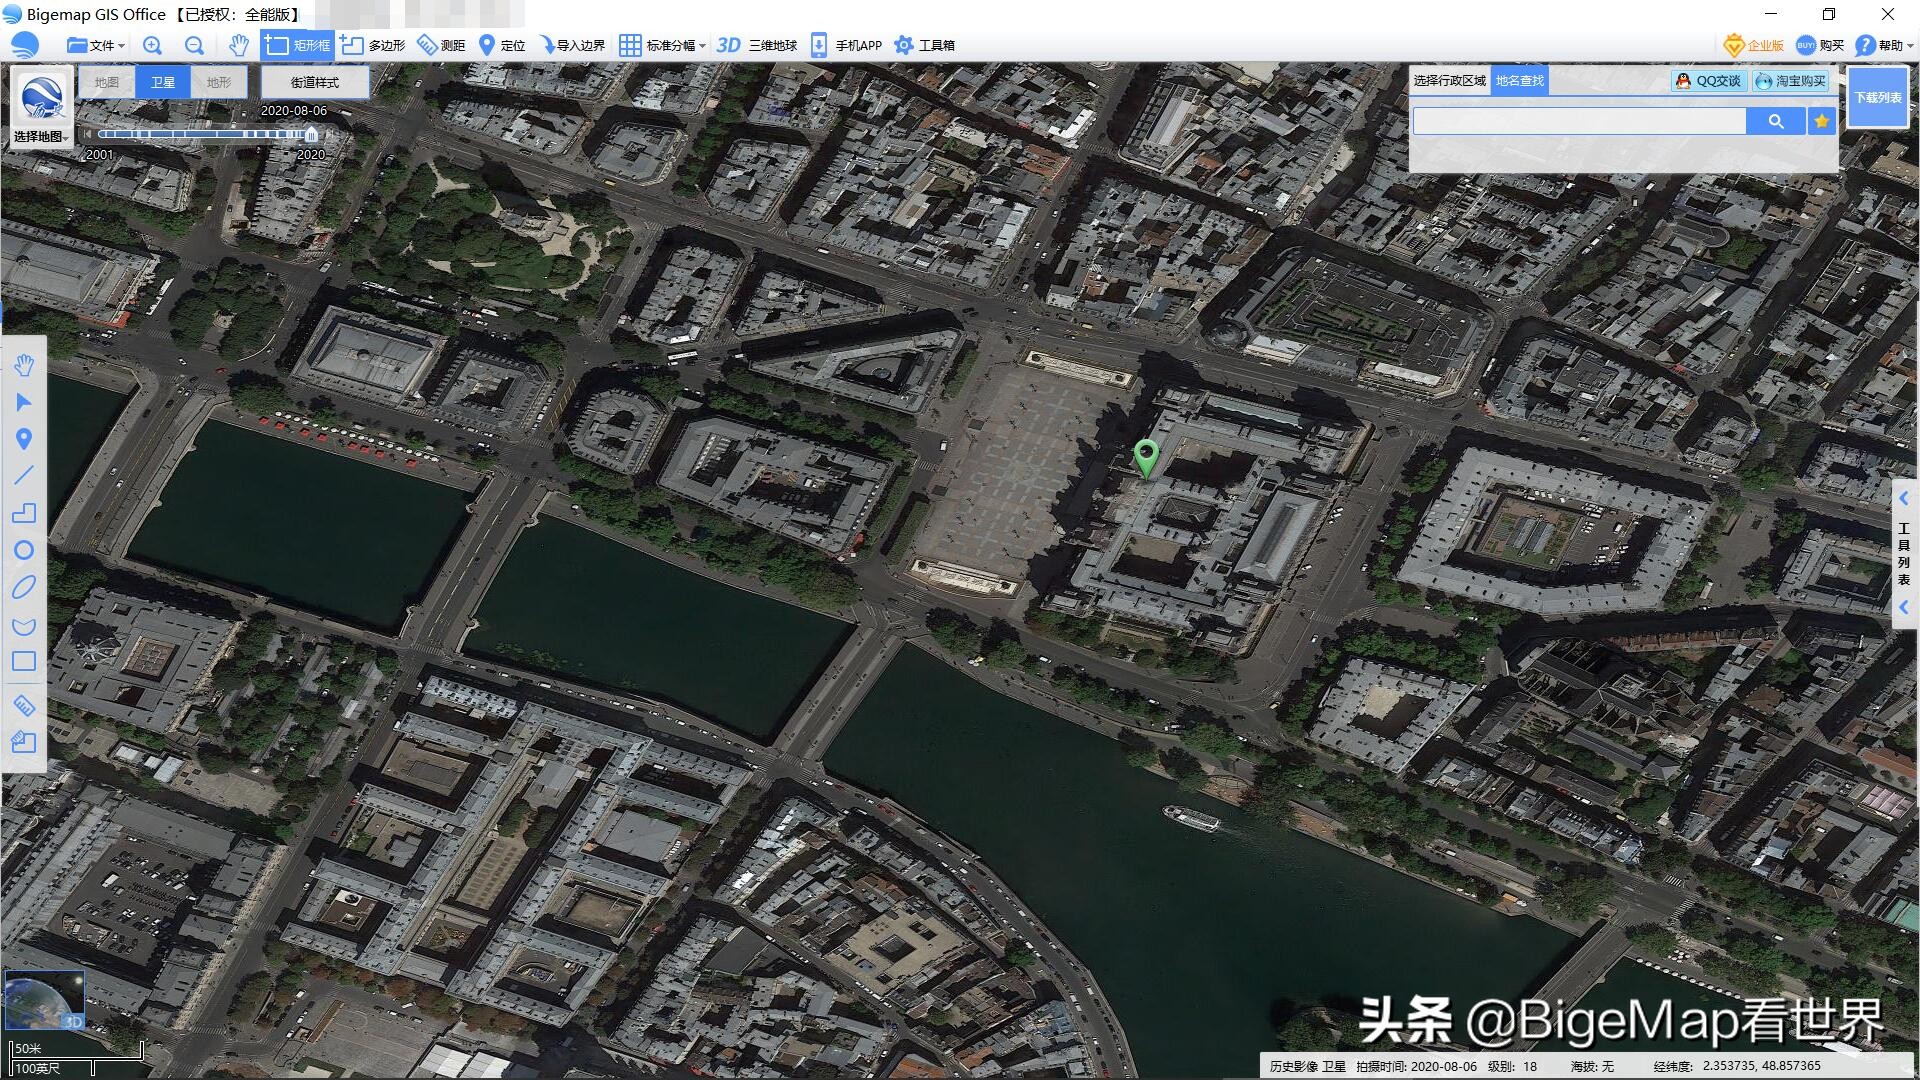Select the hand pan tool in left sidebar
This screenshot has height=1080, width=1920.
click(x=24, y=365)
